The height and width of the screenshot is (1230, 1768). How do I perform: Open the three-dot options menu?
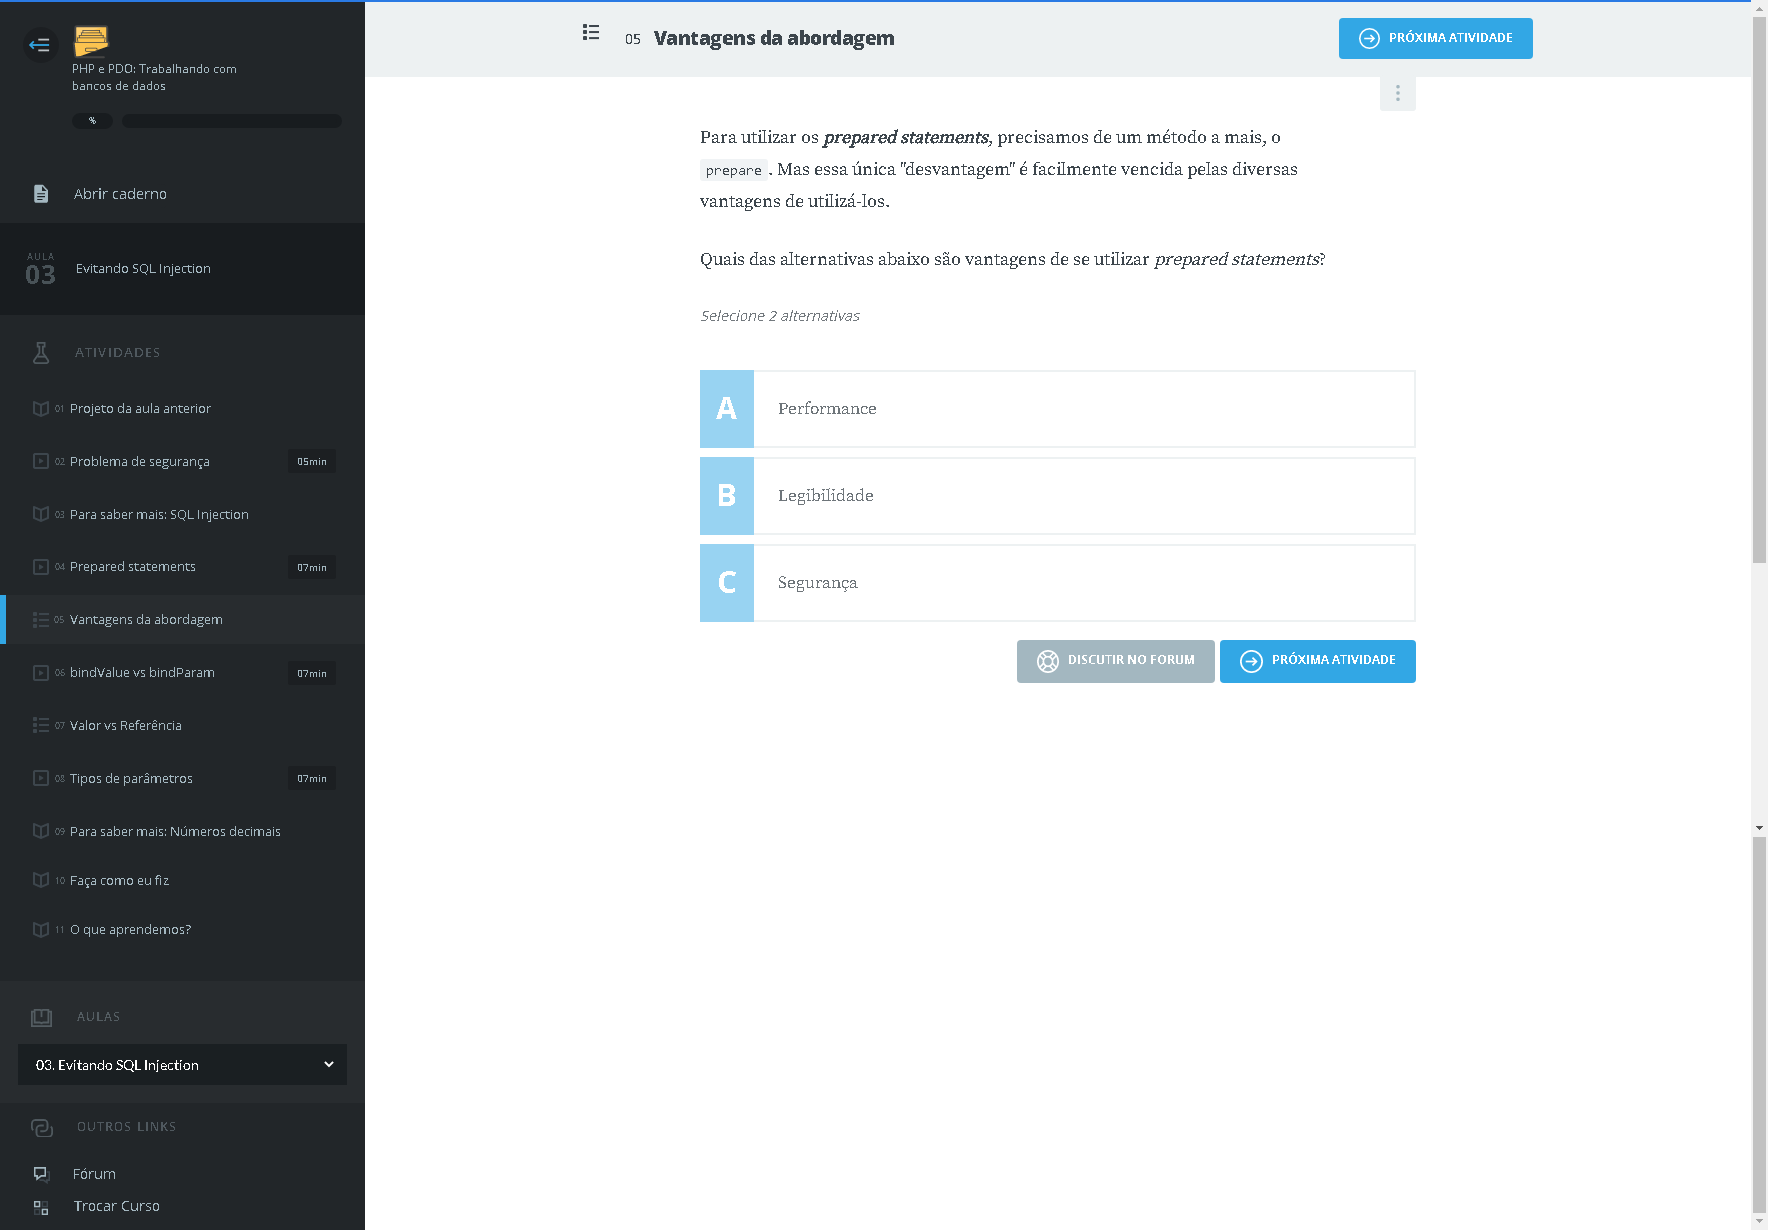[1397, 93]
